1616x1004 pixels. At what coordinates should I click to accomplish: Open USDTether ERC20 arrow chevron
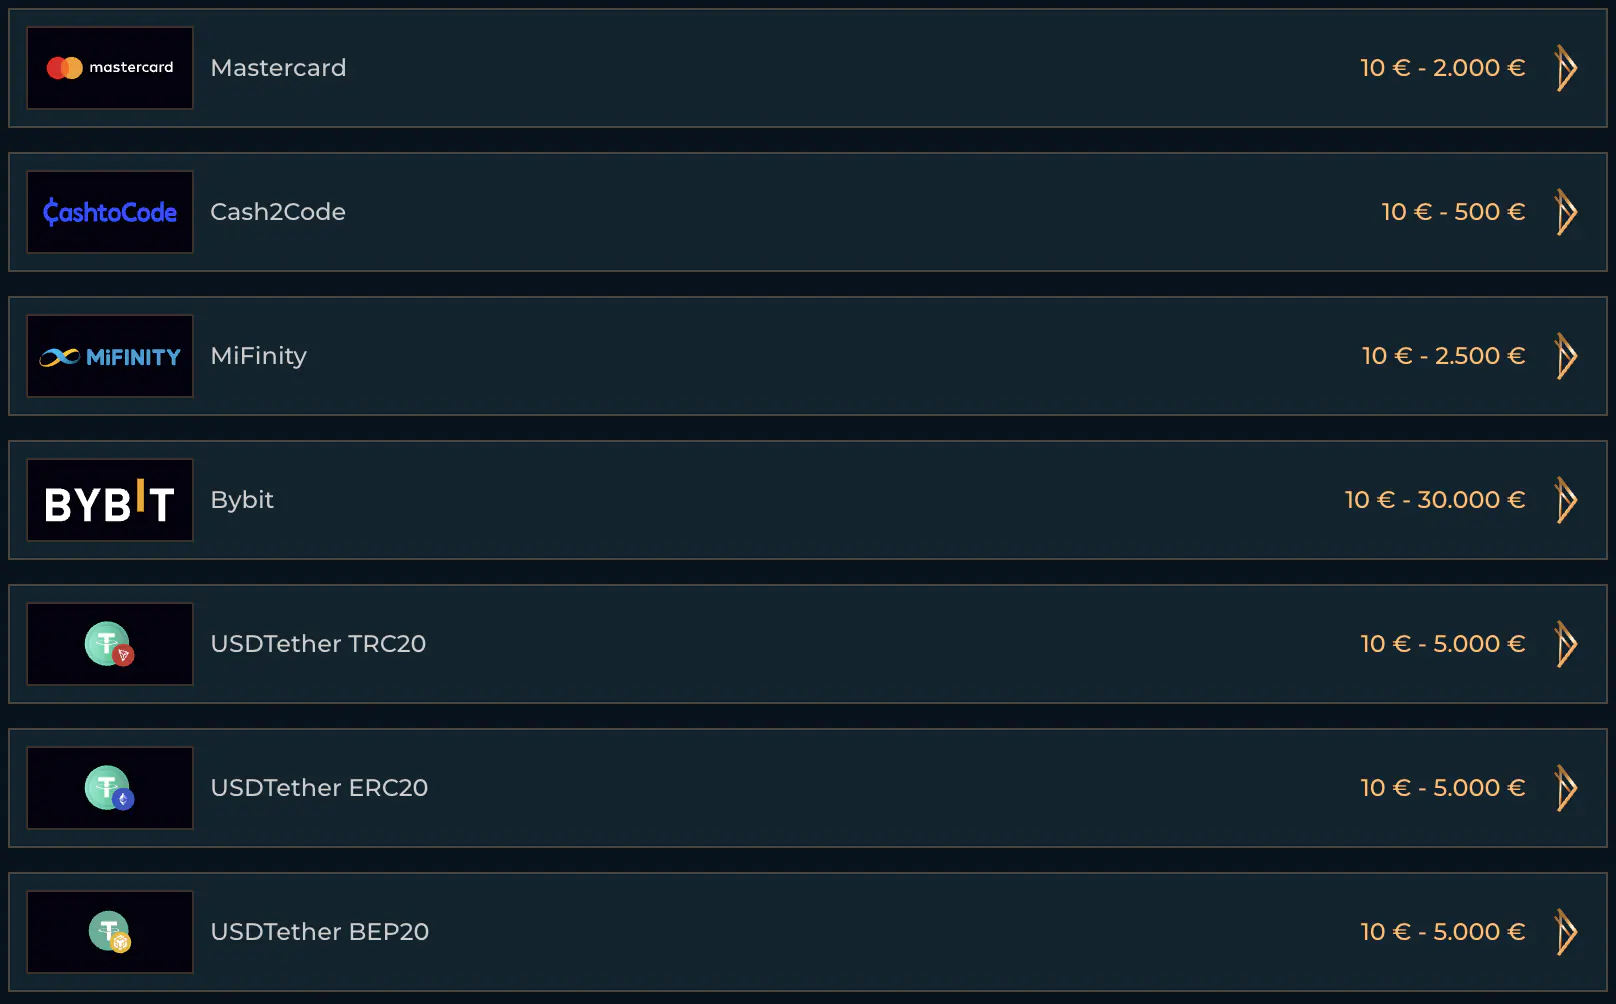[x=1566, y=788]
